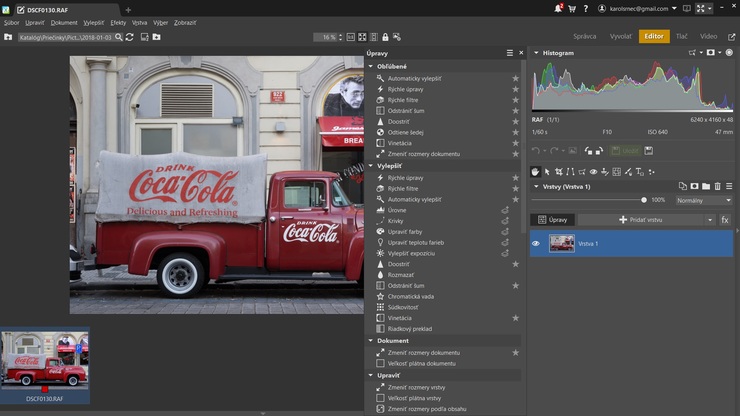Rotate the image left
The width and height of the screenshot is (740, 416).
[x=589, y=151]
